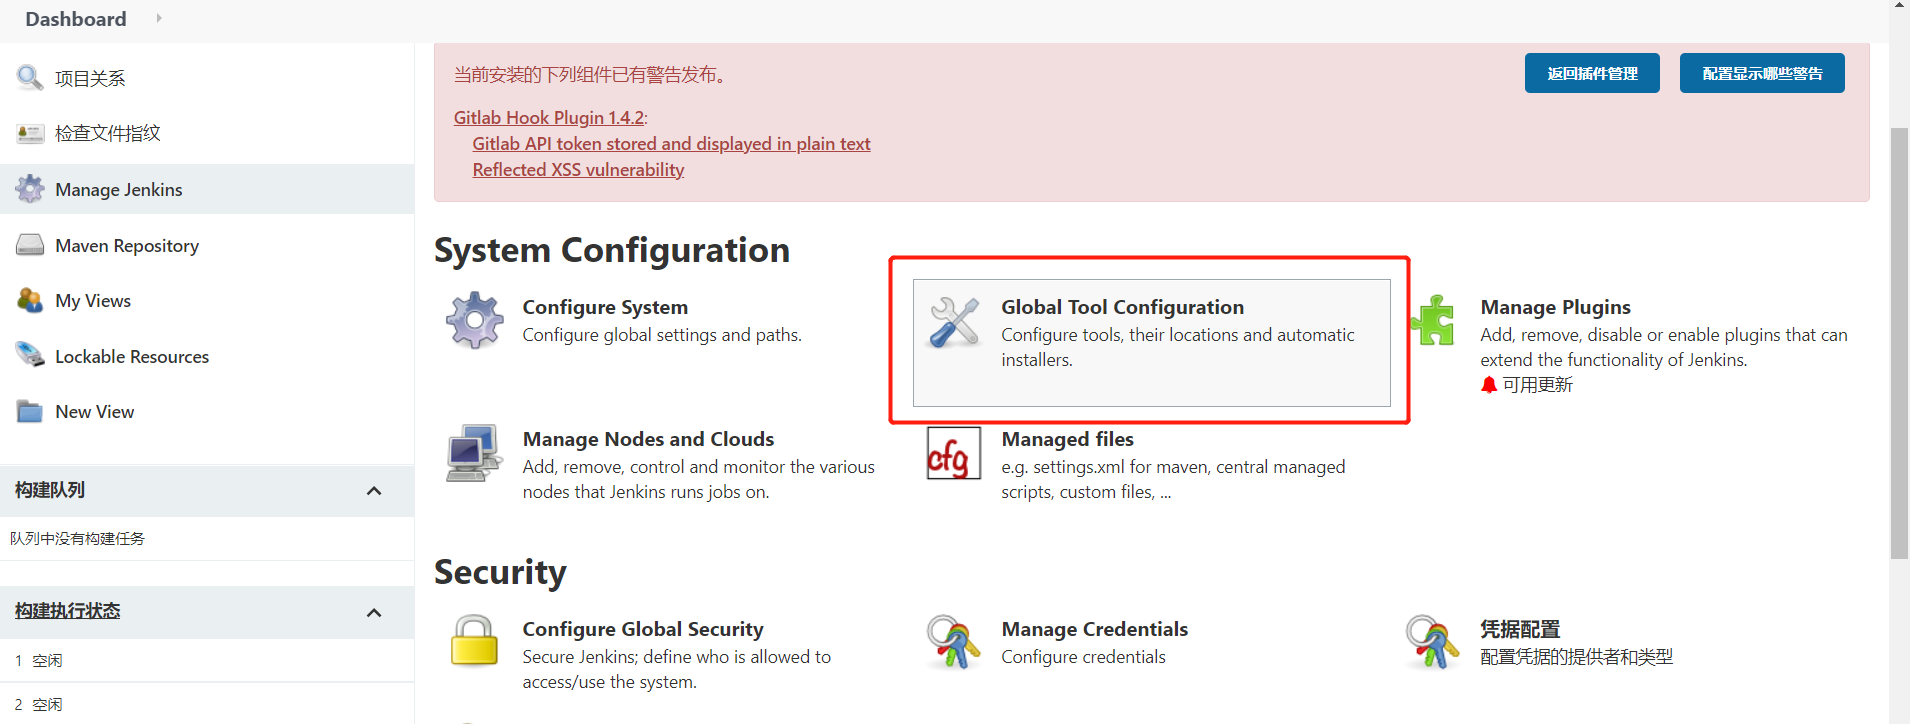Select Lockable Resources in the sidebar
The image size is (1910, 724).
[x=131, y=357]
